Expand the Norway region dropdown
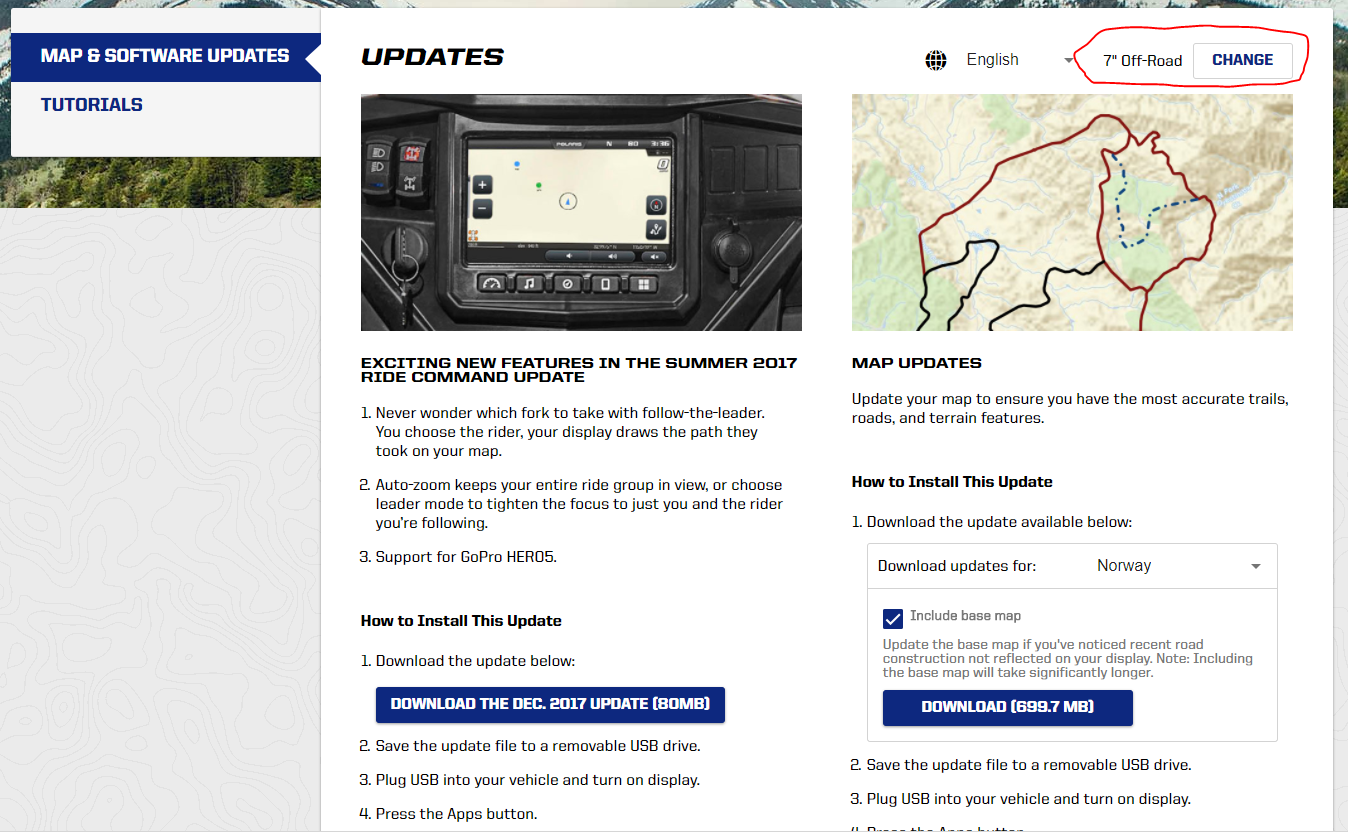Screen dimensions: 1348x832 click(1177, 566)
